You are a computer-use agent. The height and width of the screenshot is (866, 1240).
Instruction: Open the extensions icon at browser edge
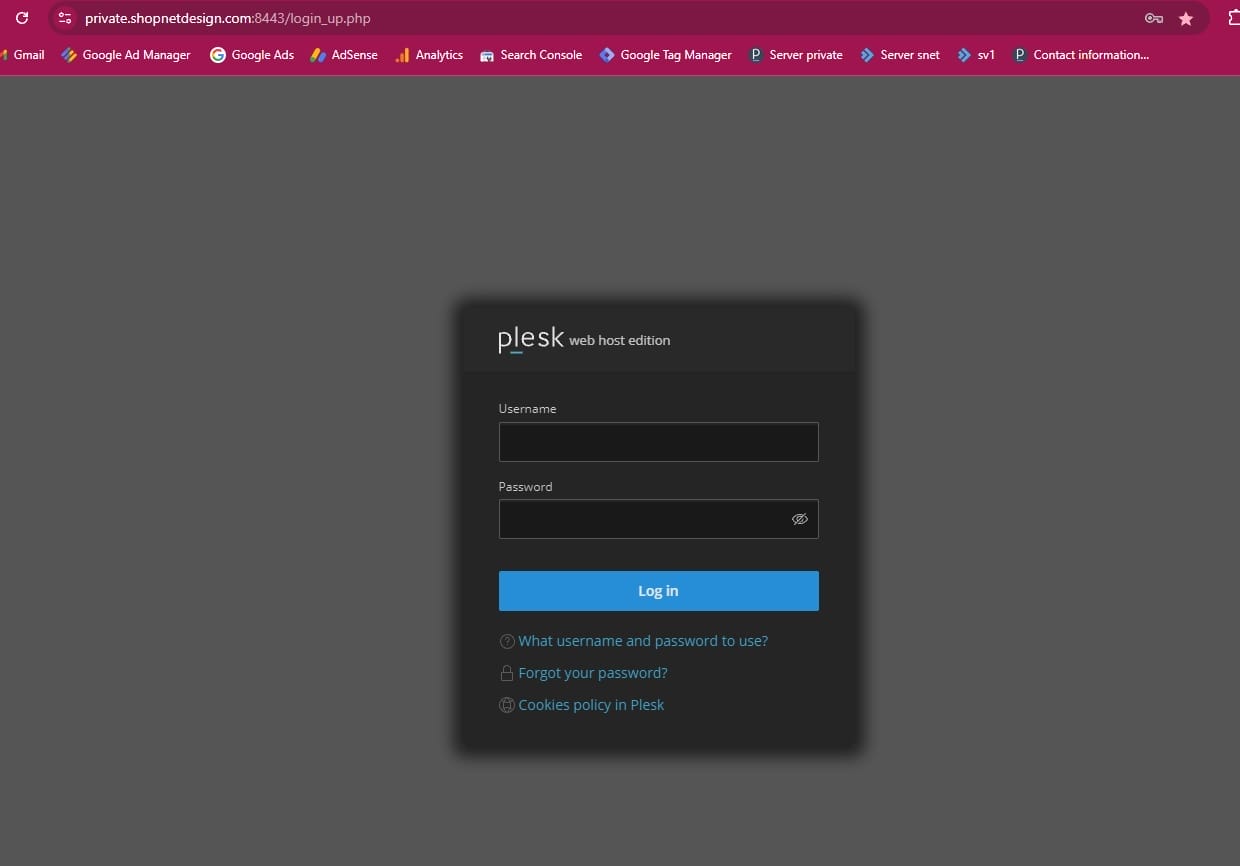tap(1234, 18)
